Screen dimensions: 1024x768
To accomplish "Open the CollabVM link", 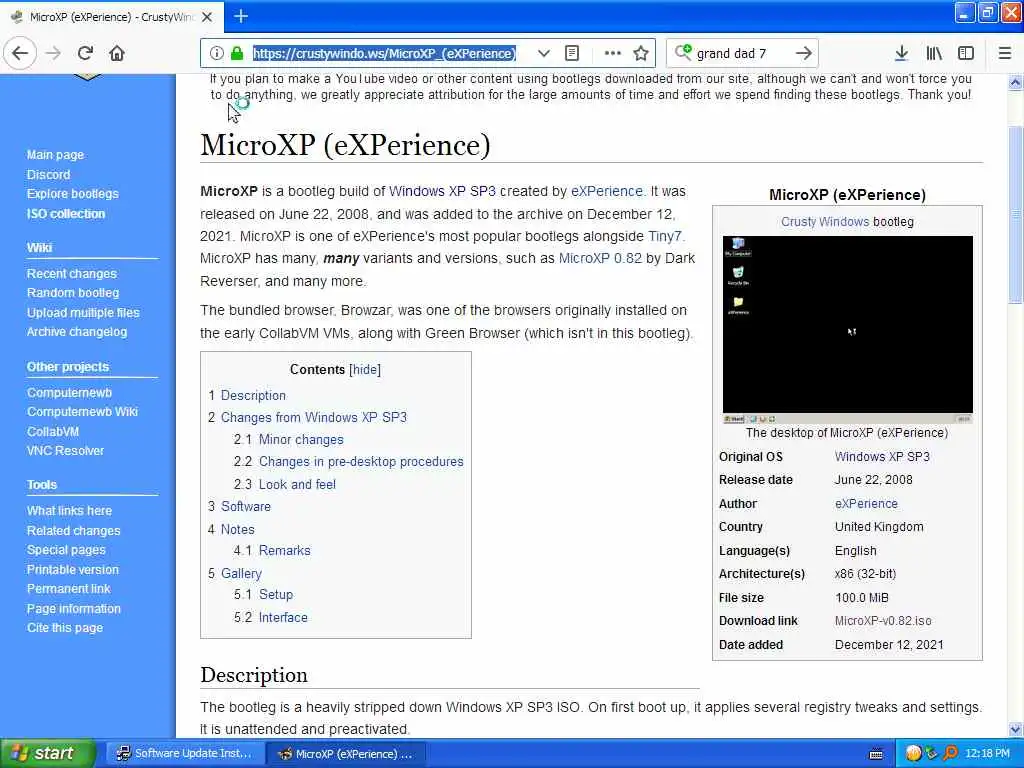I will coord(53,432).
